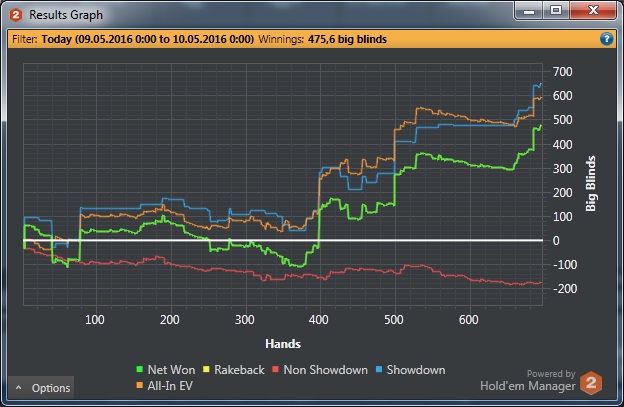The height and width of the screenshot is (407, 624).
Task: Click the Winnings 475,6 big blinds text
Action: (x=323, y=39)
